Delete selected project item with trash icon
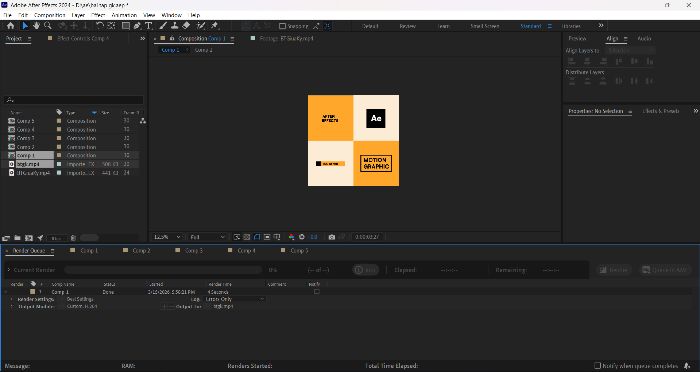The width and height of the screenshot is (700, 372). 73,238
